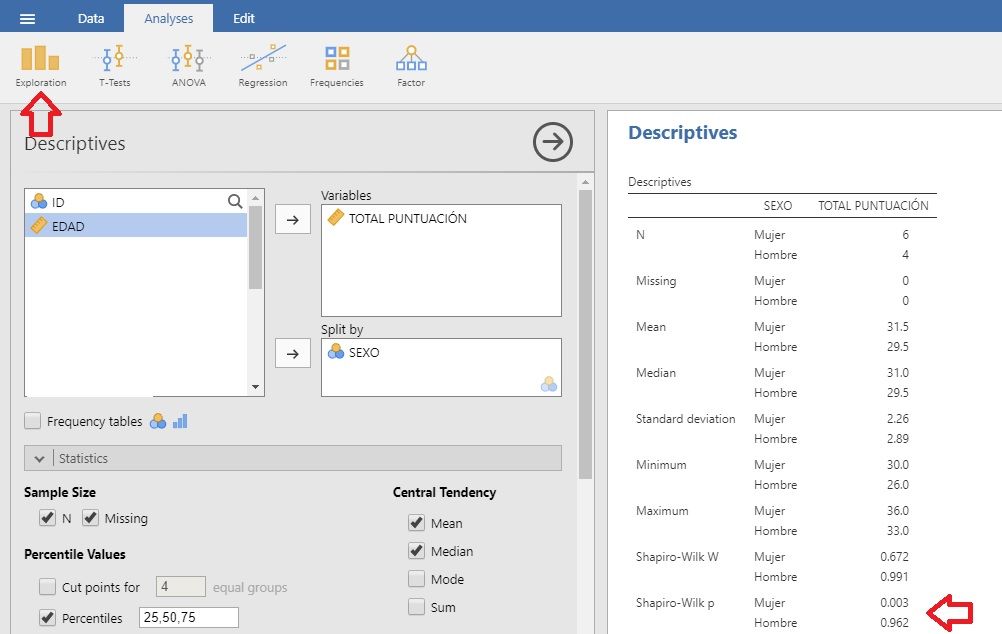Switch to the Edit tab
Image resolution: width=1002 pixels, height=634 pixels.
point(244,18)
